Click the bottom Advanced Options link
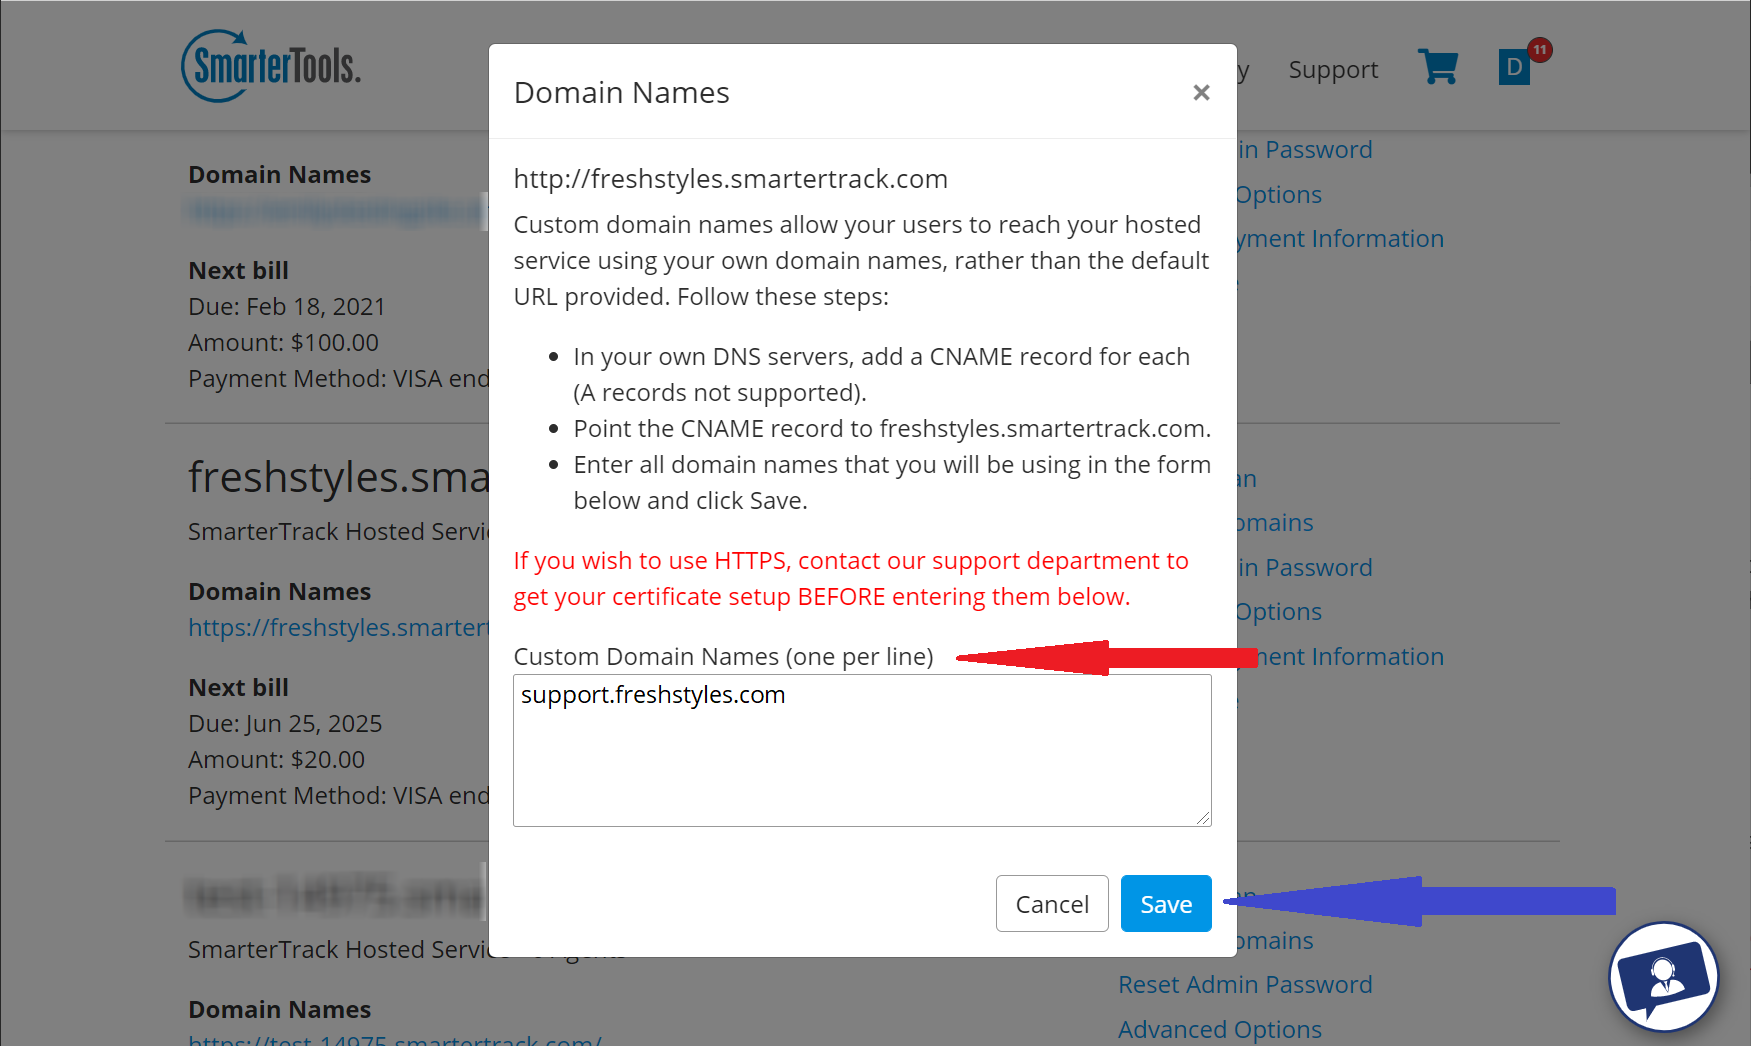The height and width of the screenshot is (1046, 1751). 1220,1030
